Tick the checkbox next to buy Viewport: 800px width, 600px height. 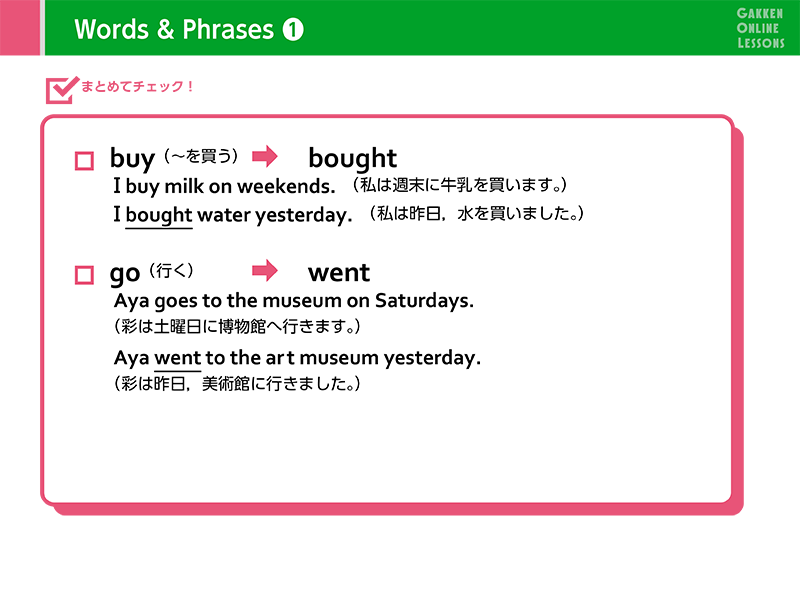[x=84, y=160]
